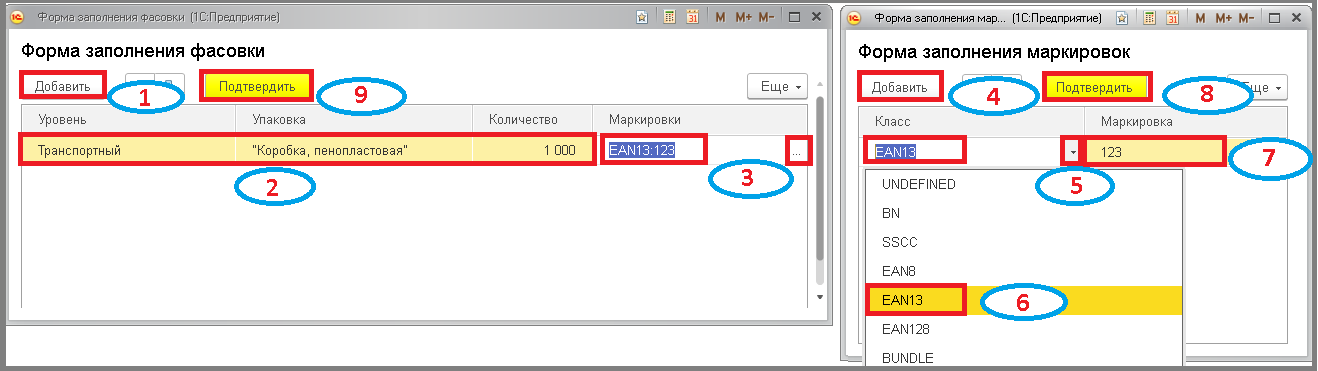Click scrollbar up arrow in фасовки form
The height and width of the screenshot is (371, 1318).
pyautogui.click(x=820, y=85)
